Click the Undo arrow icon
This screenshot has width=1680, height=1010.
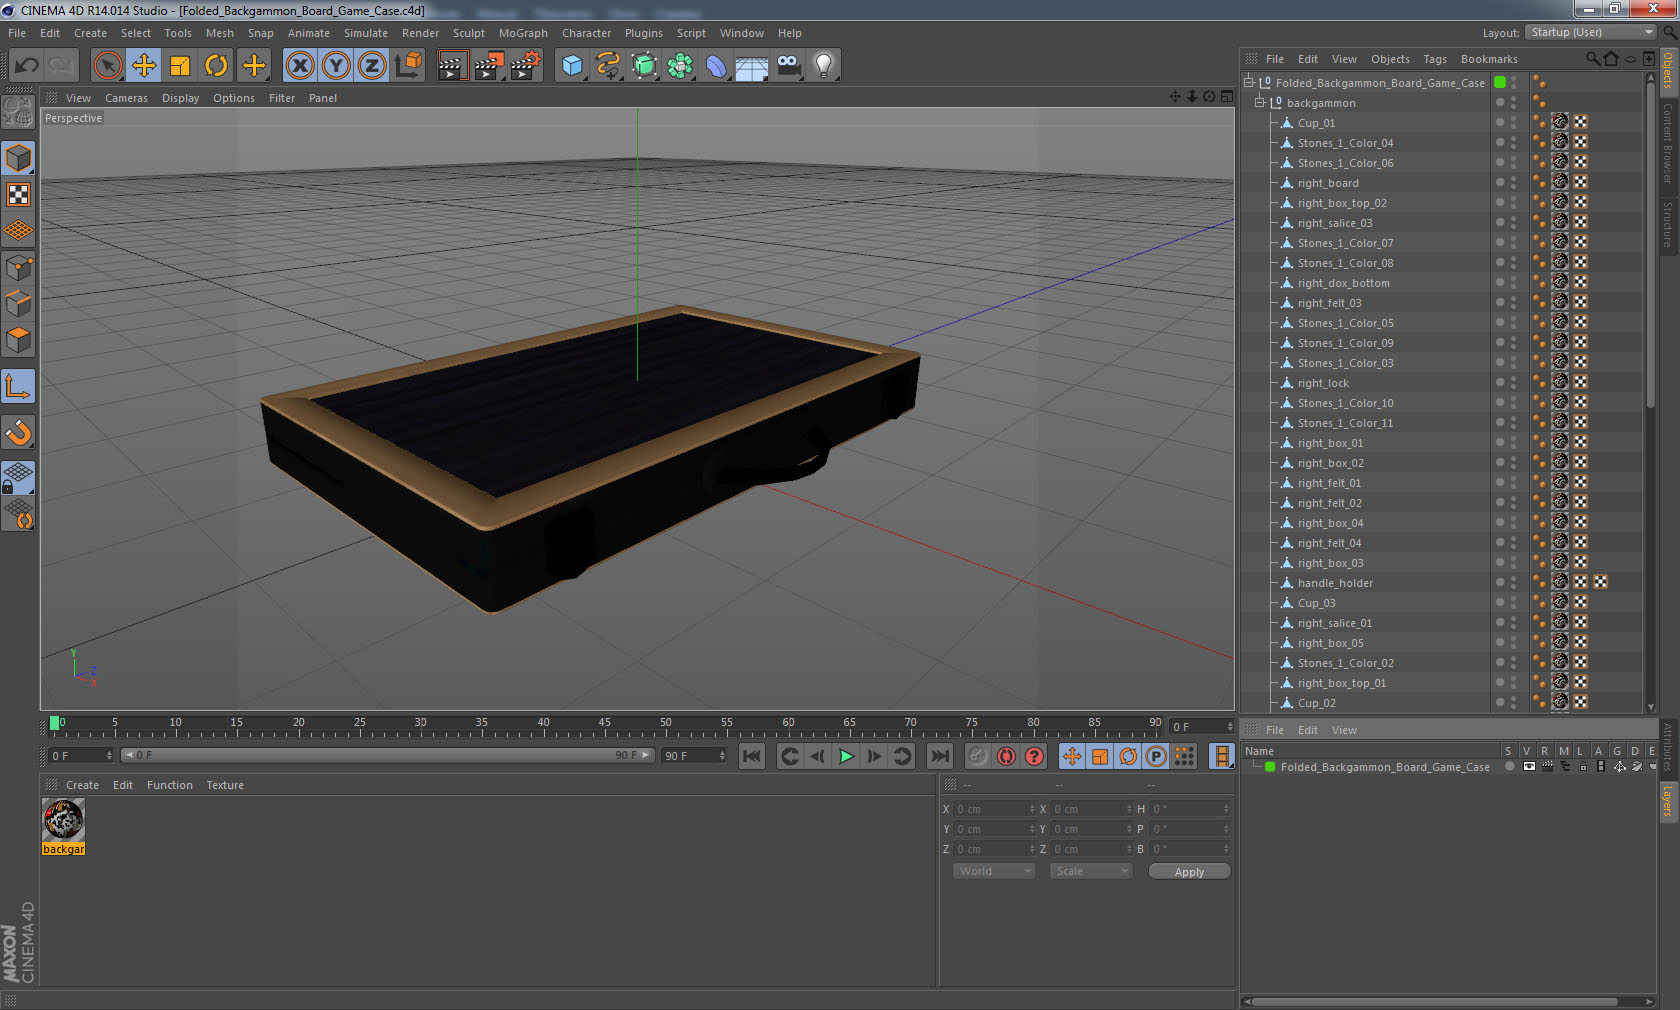(x=27, y=66)
